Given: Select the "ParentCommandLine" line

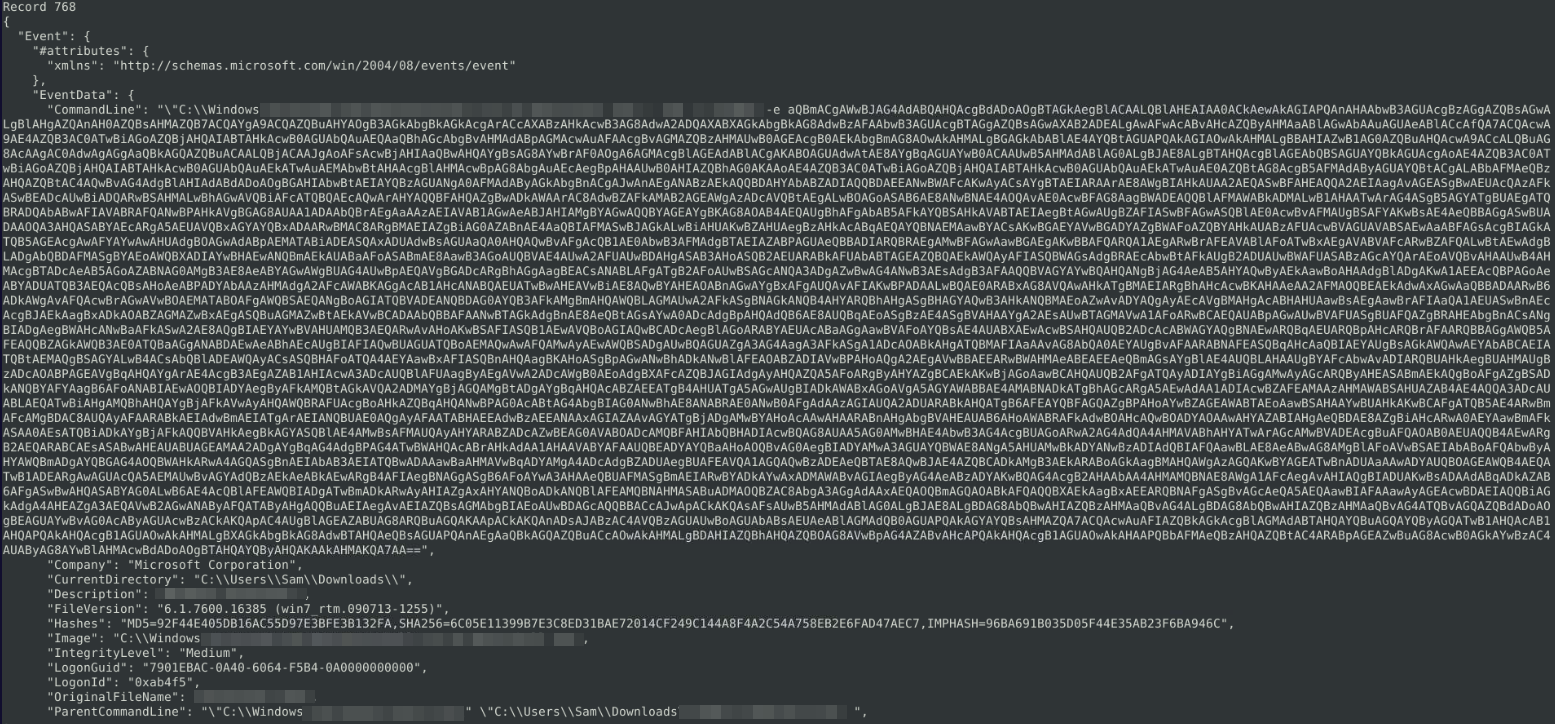Looking at the screenshot, I should 458,712.
